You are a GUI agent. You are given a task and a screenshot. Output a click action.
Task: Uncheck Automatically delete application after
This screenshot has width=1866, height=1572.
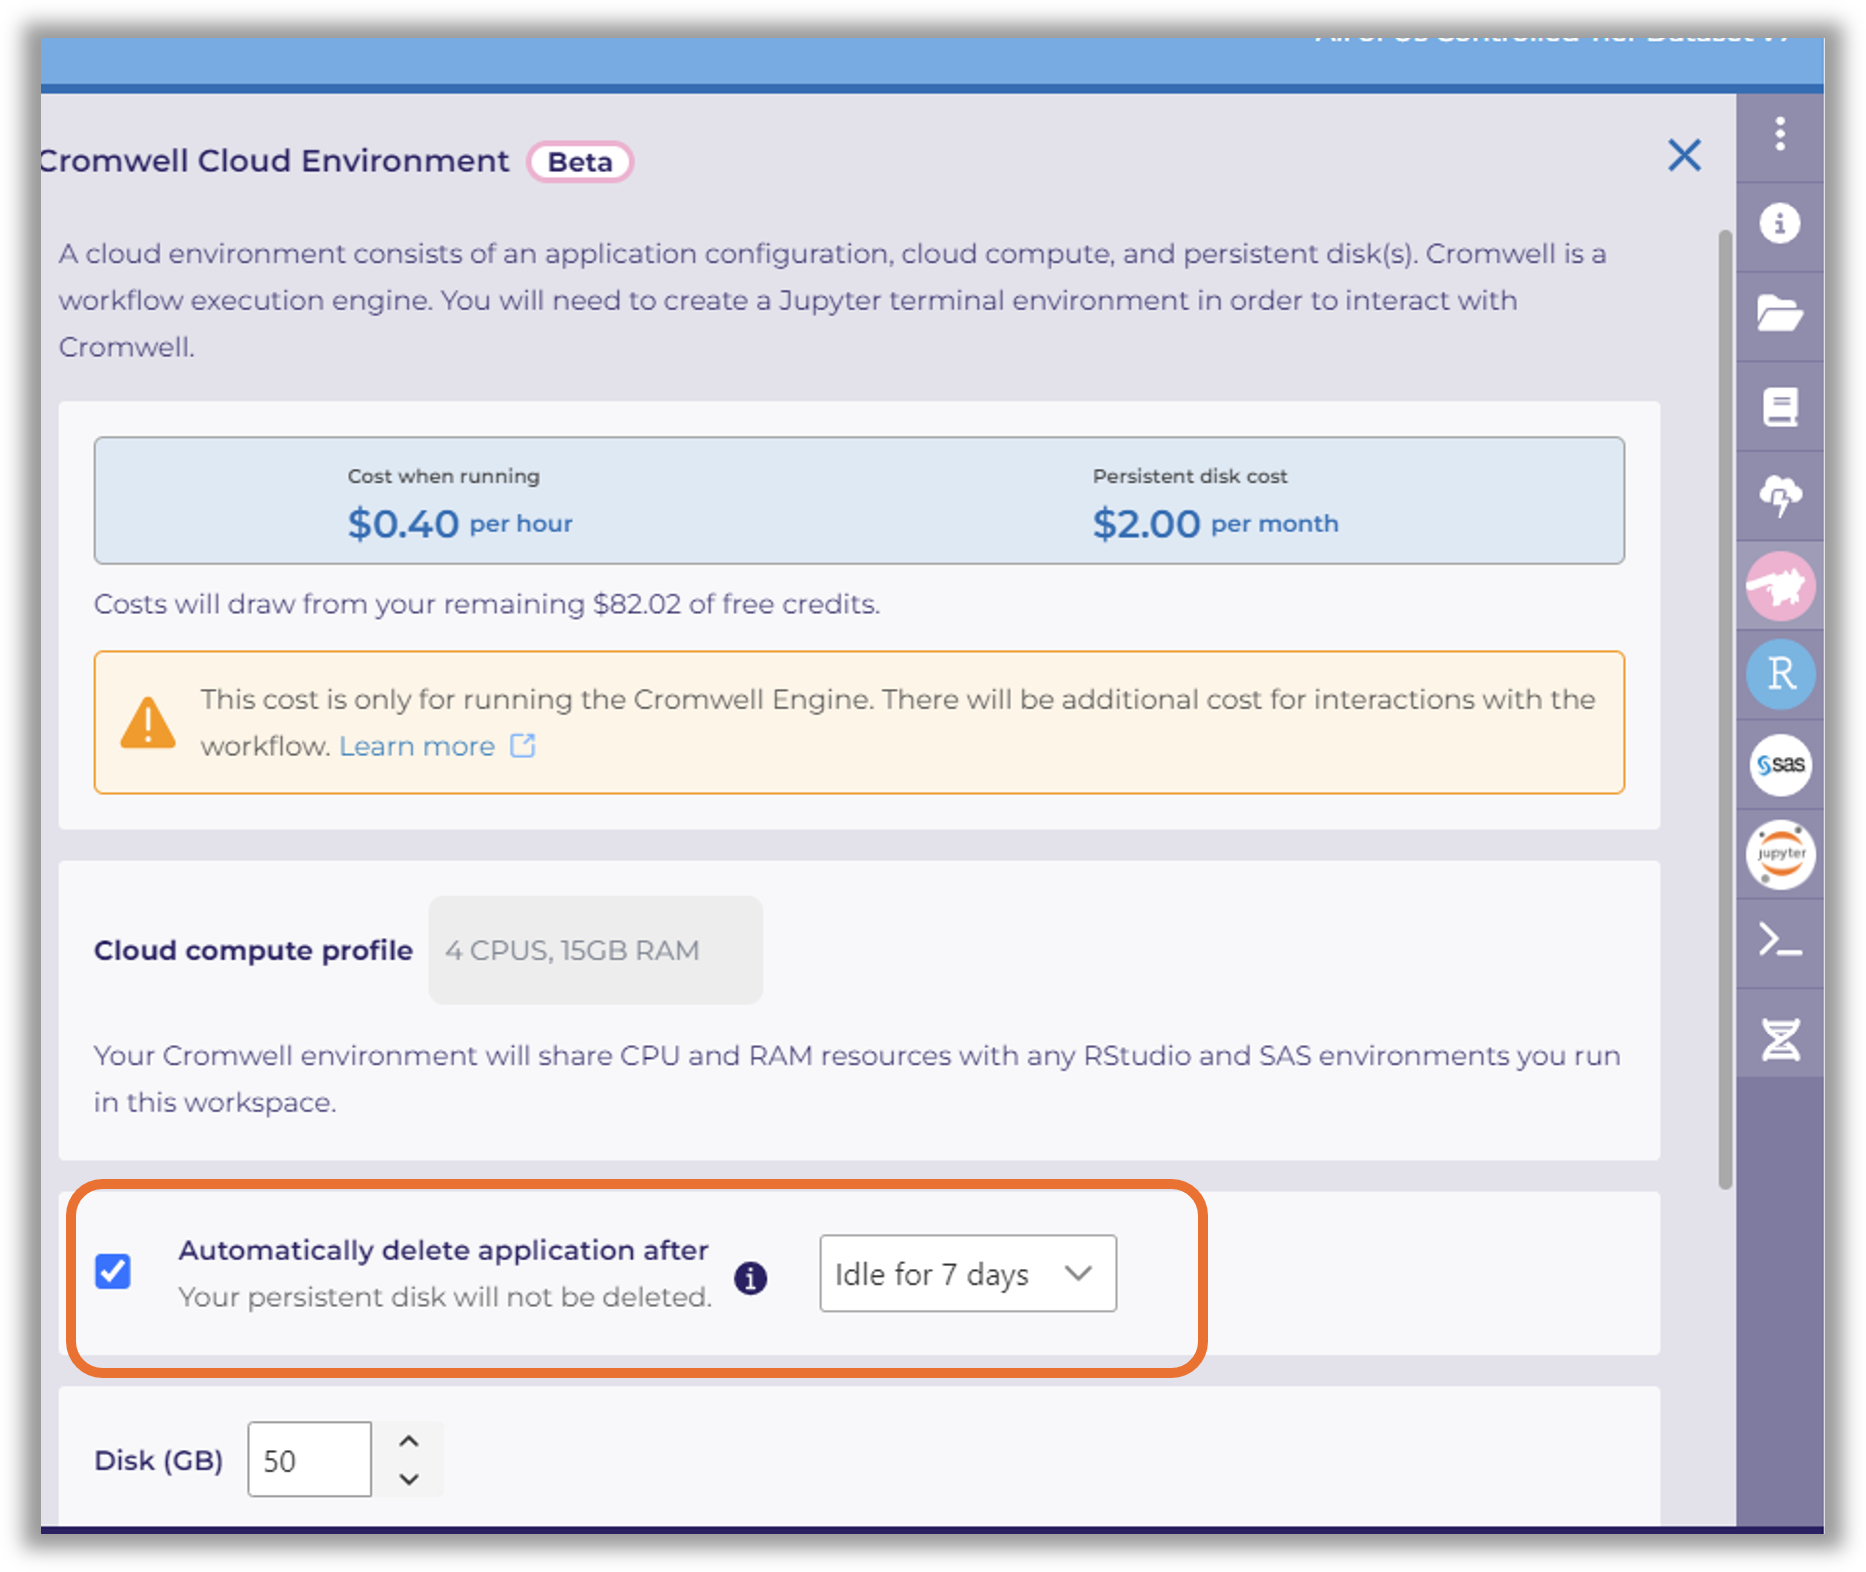[113, 1272]
